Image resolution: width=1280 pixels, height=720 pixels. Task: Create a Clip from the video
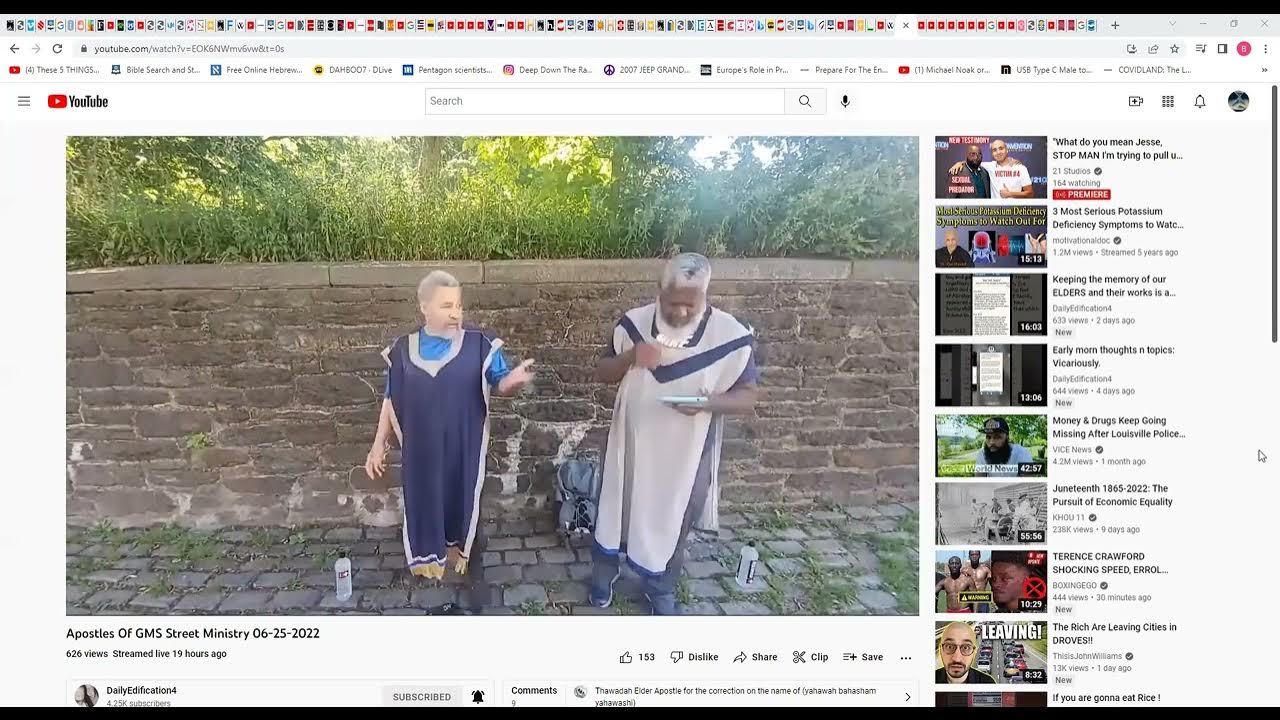[810, 657]
